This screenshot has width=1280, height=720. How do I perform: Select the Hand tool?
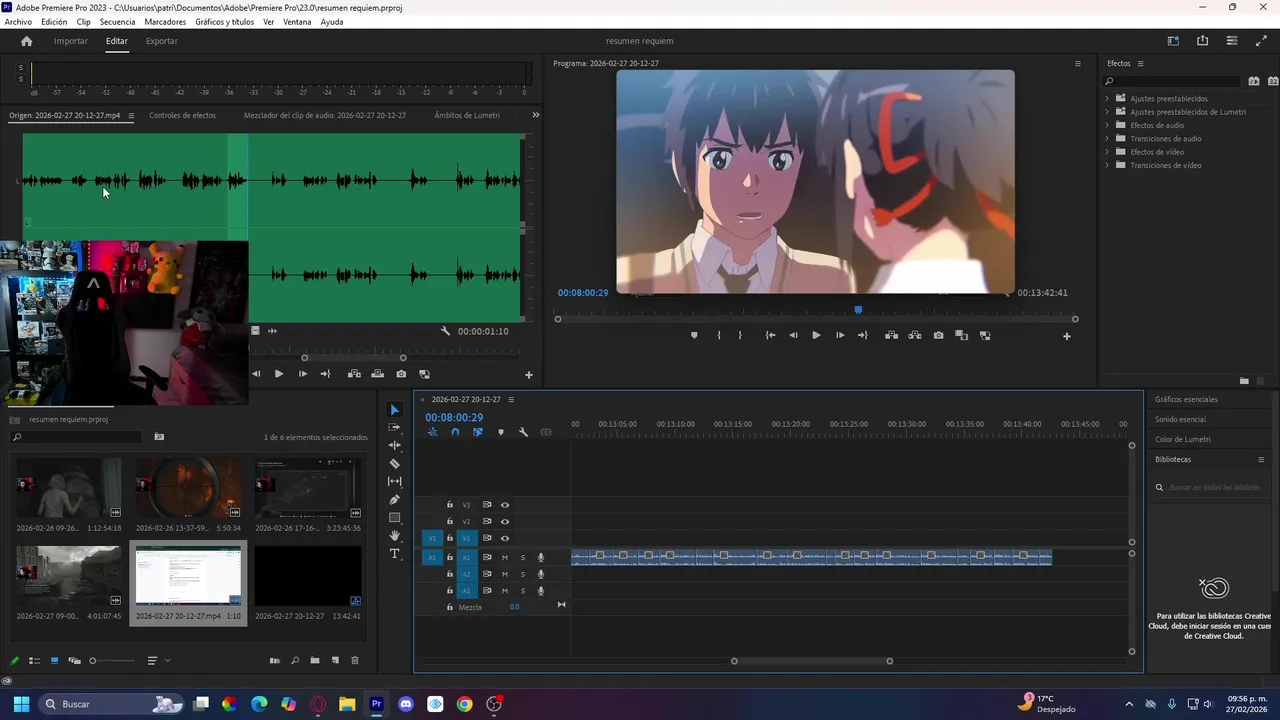(x=394, y=535)
